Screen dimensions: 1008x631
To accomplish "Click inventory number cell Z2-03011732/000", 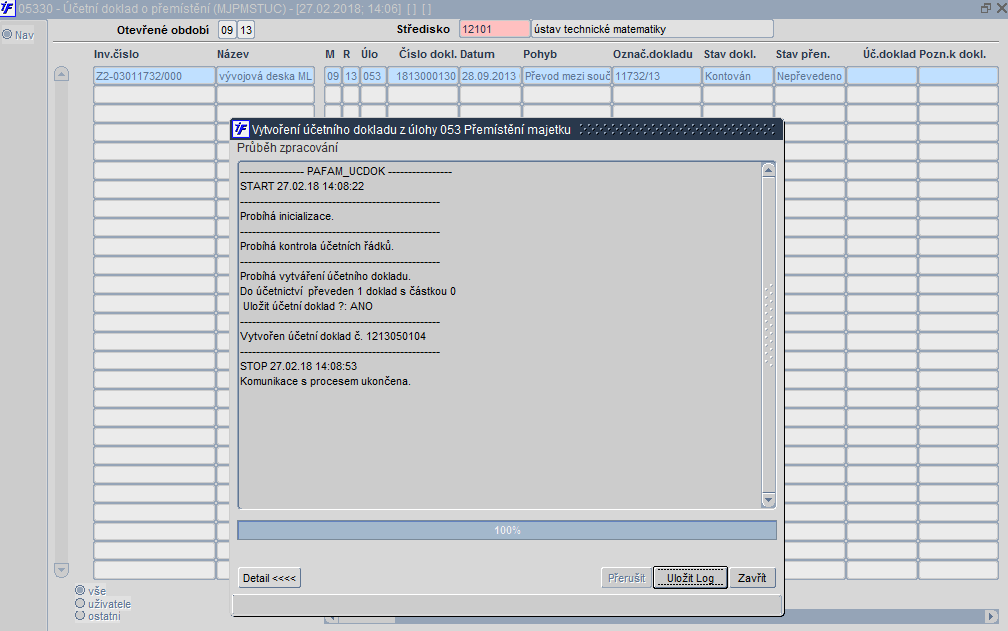I will tap(154, 76).
